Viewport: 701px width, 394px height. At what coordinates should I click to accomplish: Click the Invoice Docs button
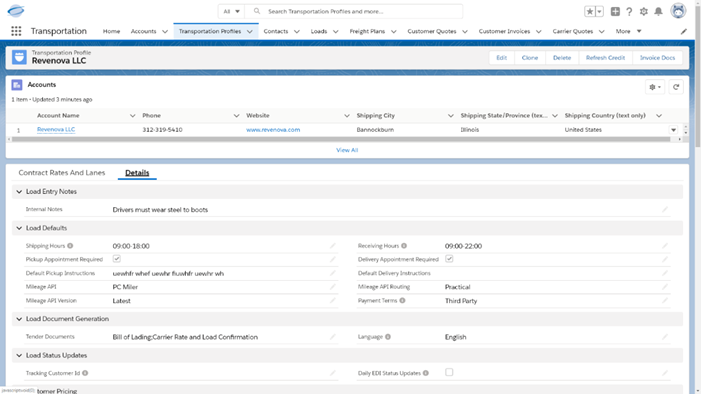(x=657, y=58)
